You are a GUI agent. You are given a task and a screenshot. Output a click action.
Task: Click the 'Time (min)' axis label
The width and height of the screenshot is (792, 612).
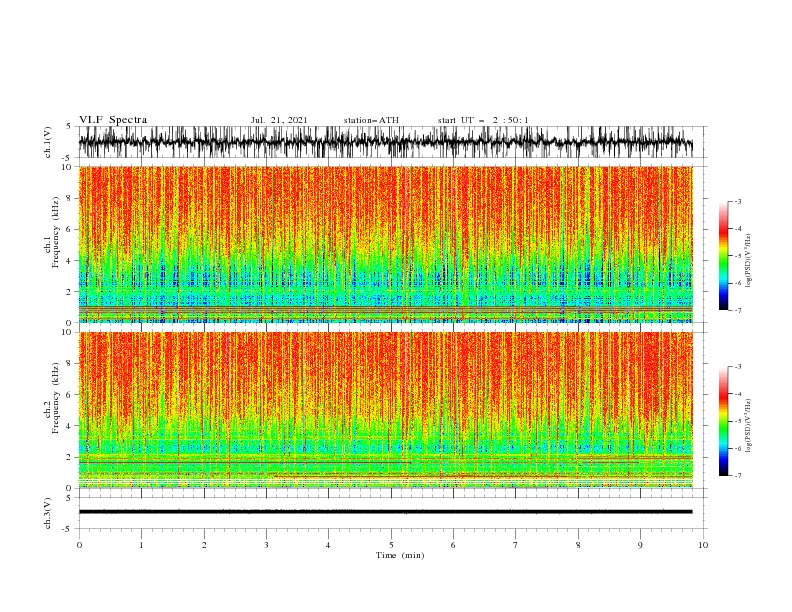[x=400, y=555]
